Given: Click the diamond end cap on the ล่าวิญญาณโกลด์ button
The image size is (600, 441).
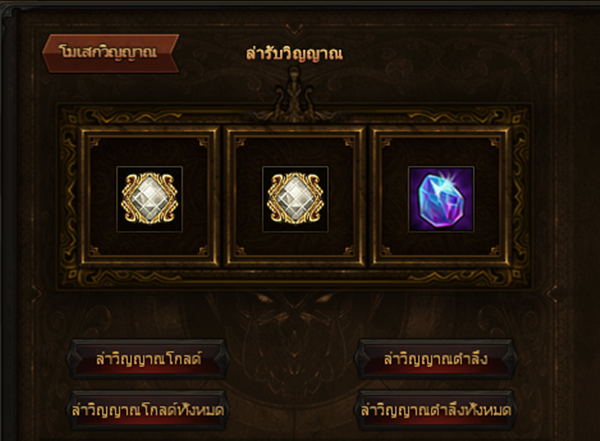Looking at the screenshot, I should pos(74,359).
